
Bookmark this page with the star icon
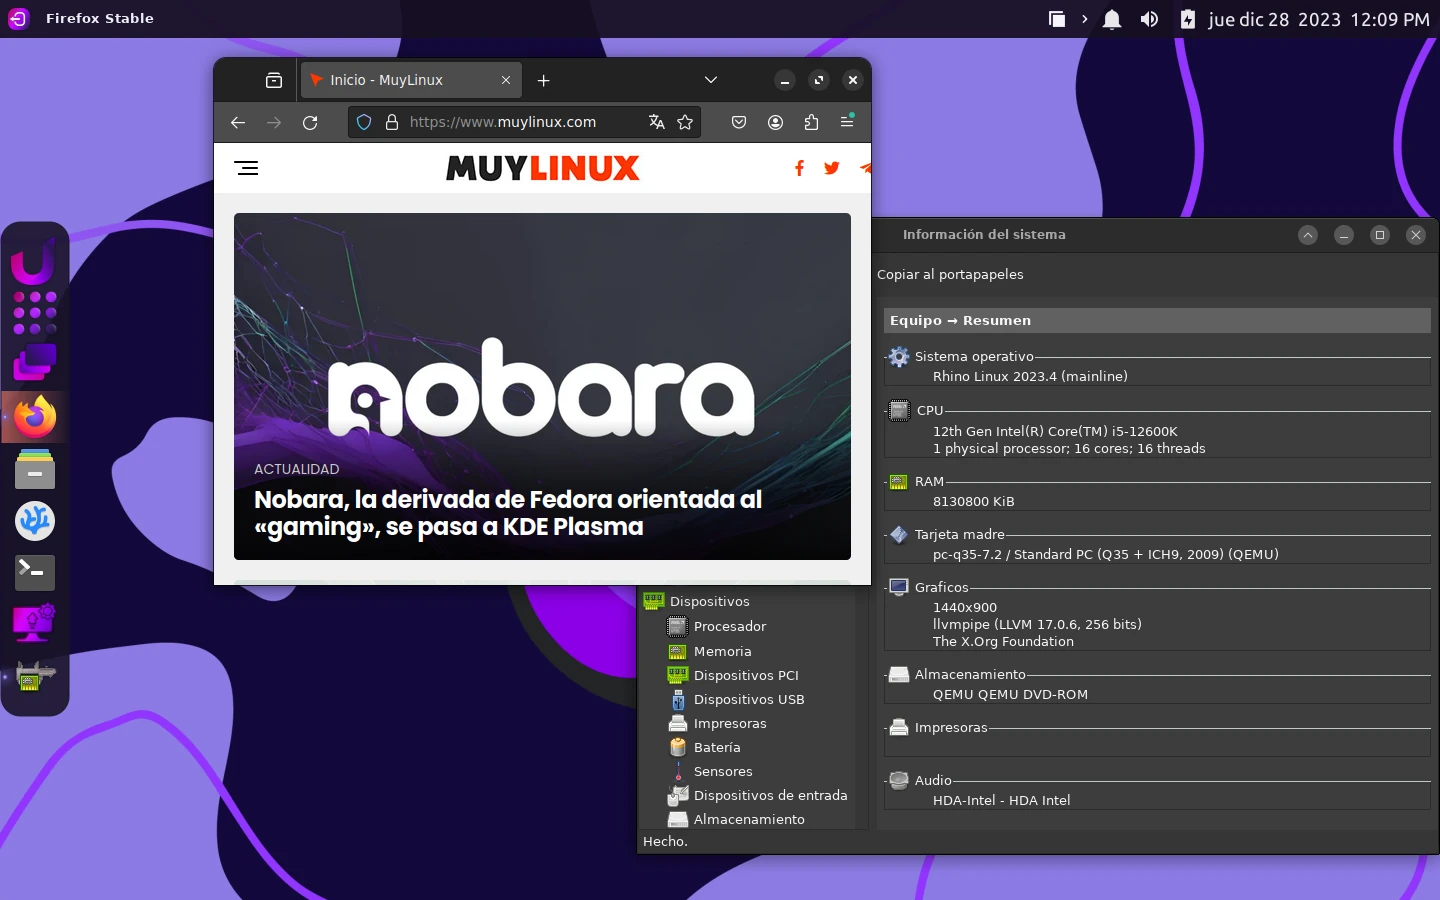pyautogui.click(x=685, y=122)
